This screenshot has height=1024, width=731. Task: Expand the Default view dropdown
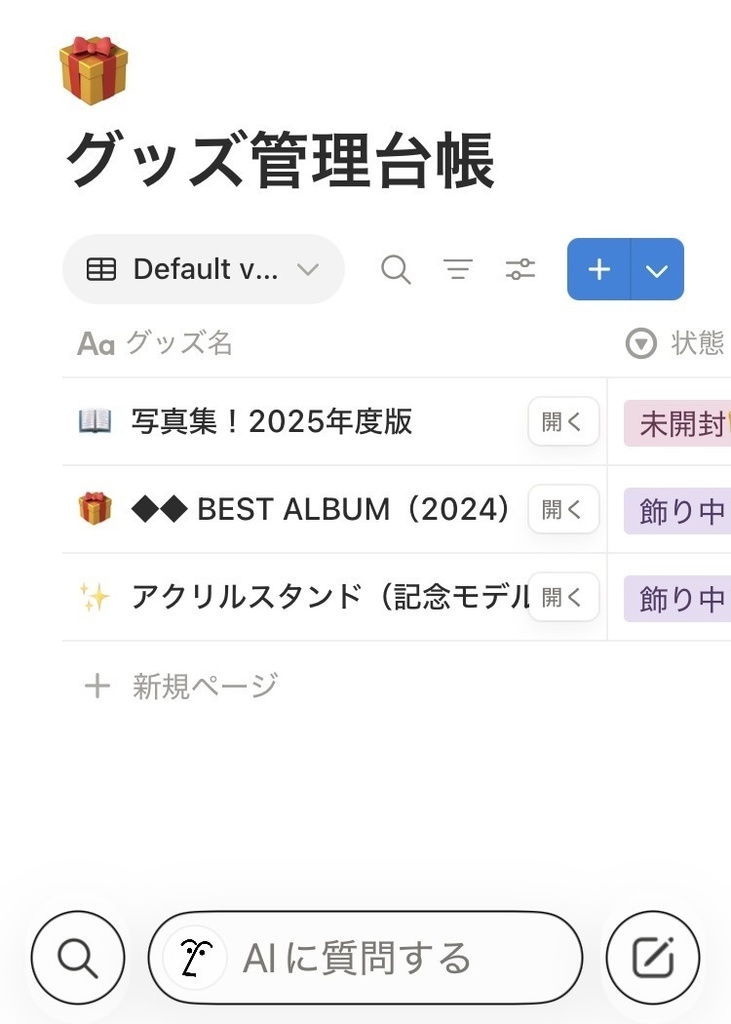point(204,269)
